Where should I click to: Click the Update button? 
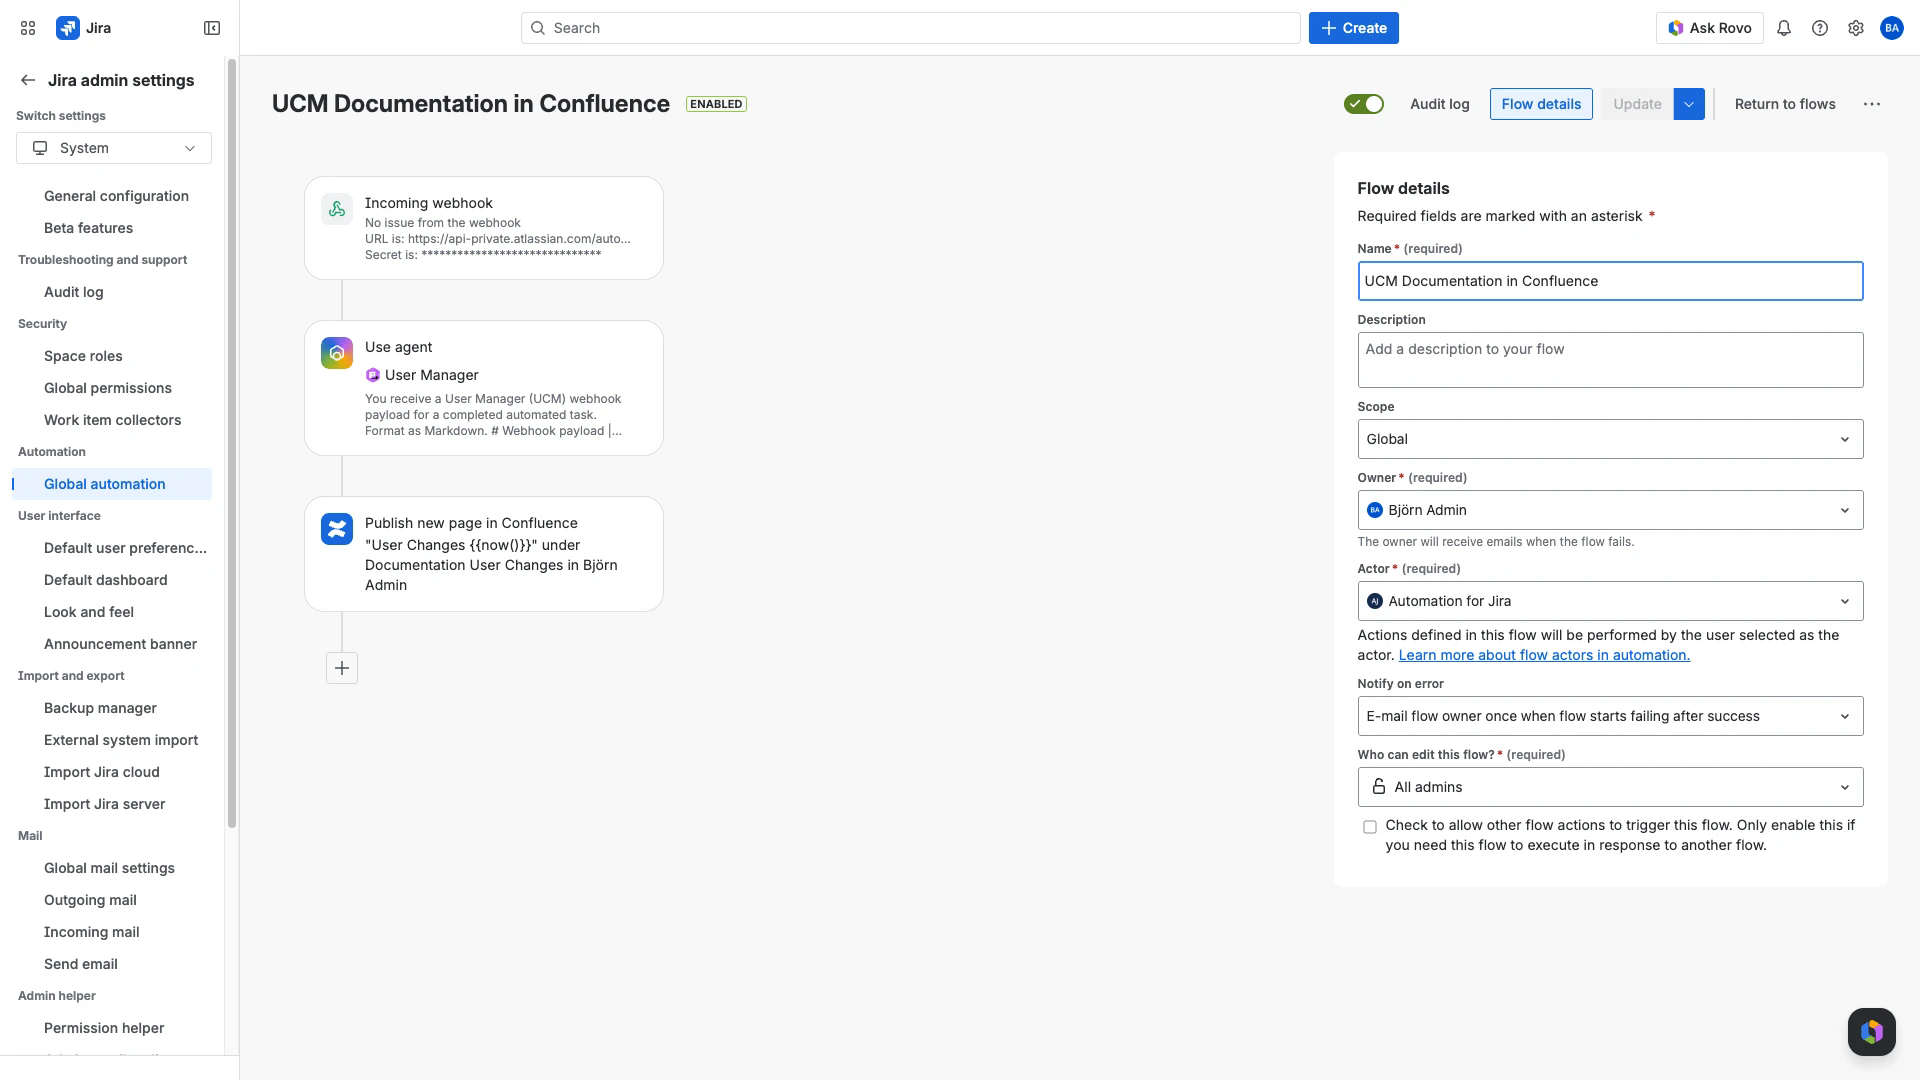point(1637,104)
